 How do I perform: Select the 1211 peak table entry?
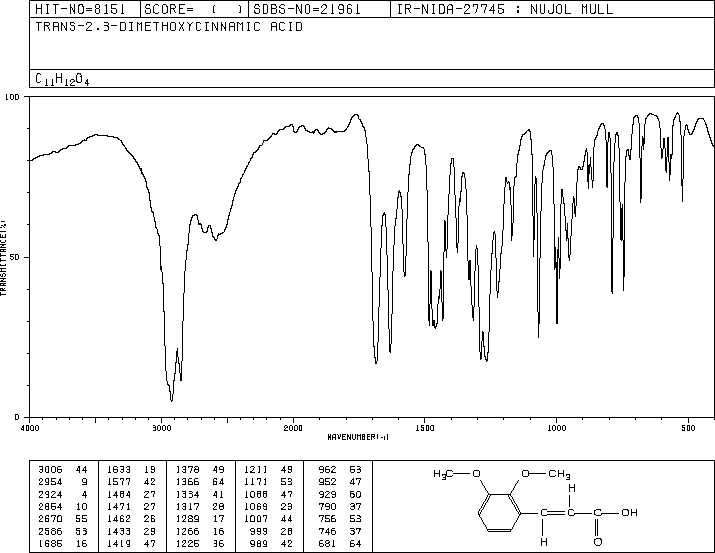[268, 469]
